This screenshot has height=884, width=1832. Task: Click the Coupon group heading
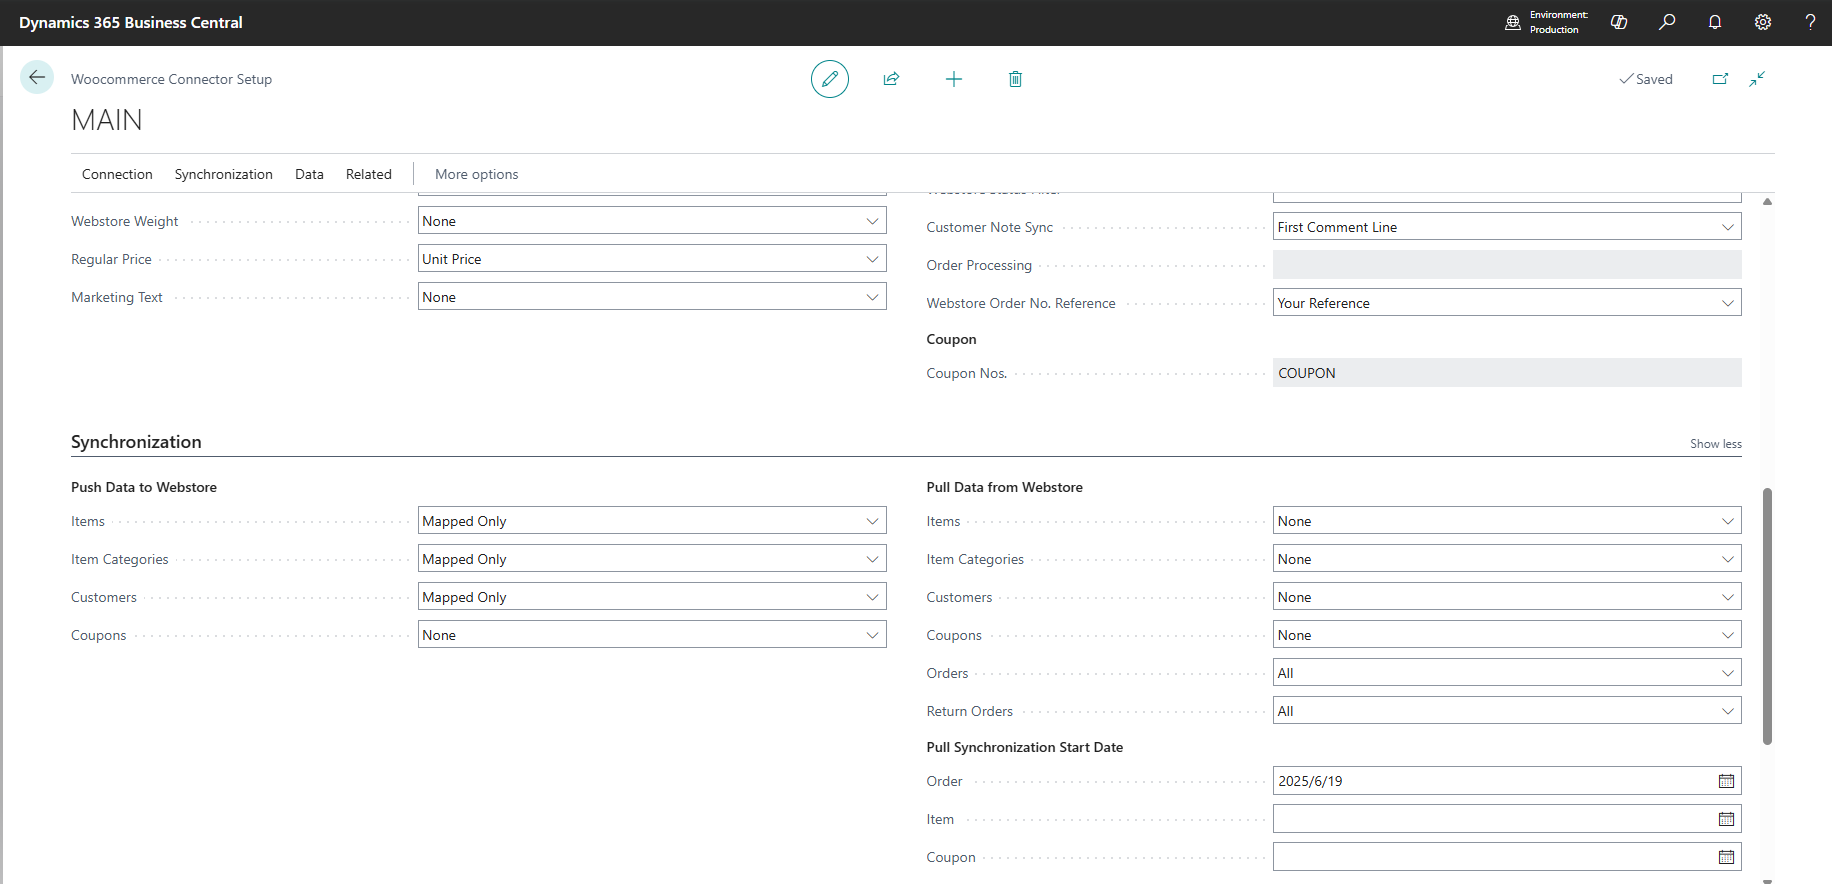(951, 339)
